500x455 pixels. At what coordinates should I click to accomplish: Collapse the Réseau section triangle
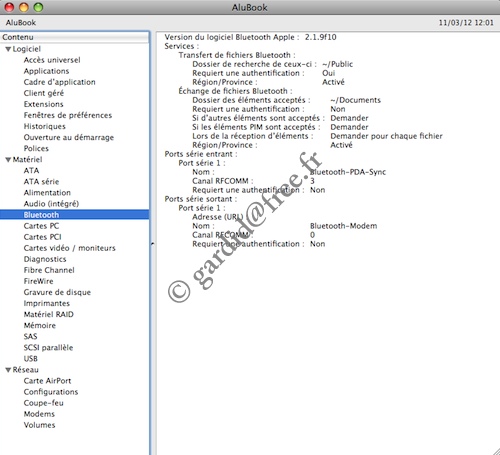pyautogui.click(x=8, y=370)
